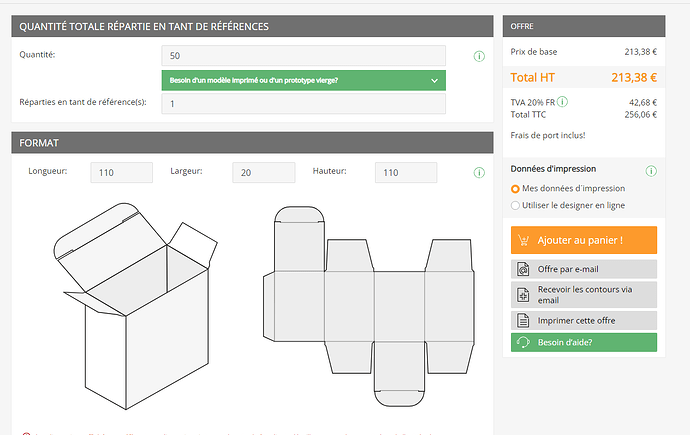Click the Hauteur input field
690x435 pixels.
point(406,173)
